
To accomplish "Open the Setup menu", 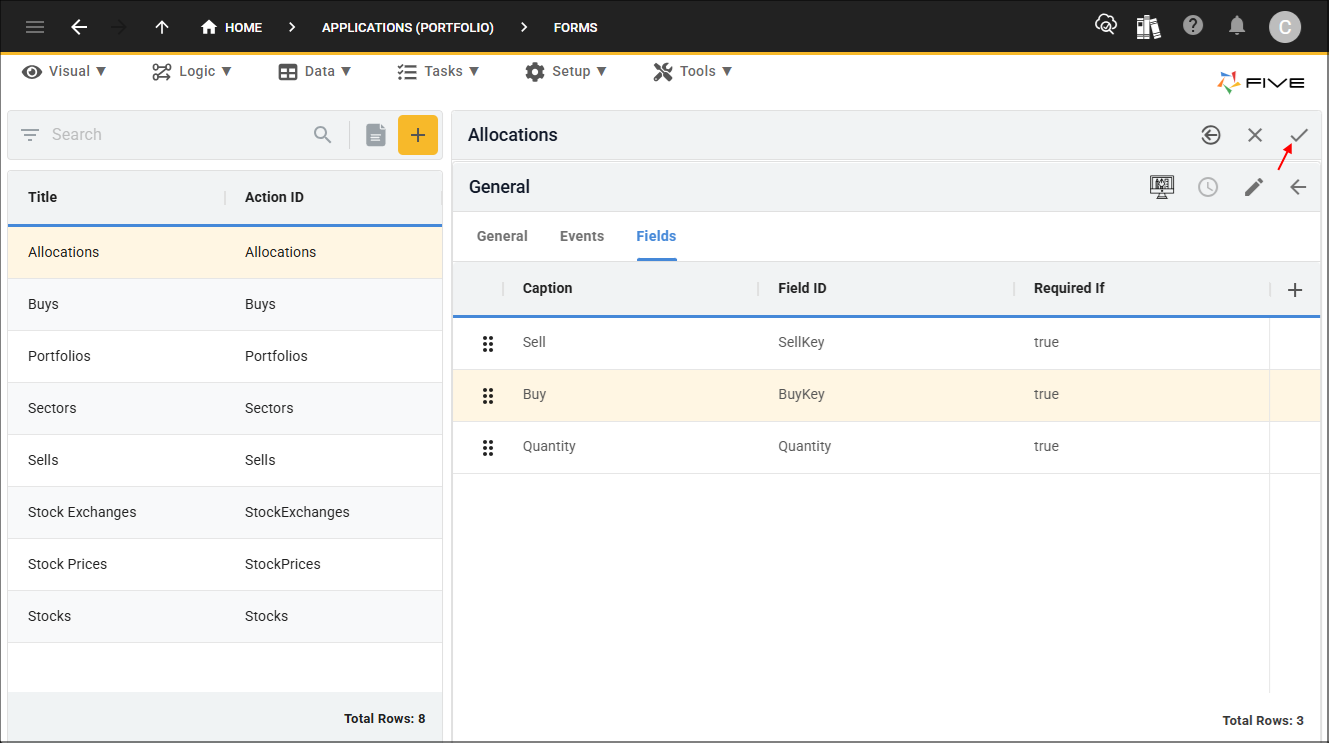I will [x=566, y=71].
